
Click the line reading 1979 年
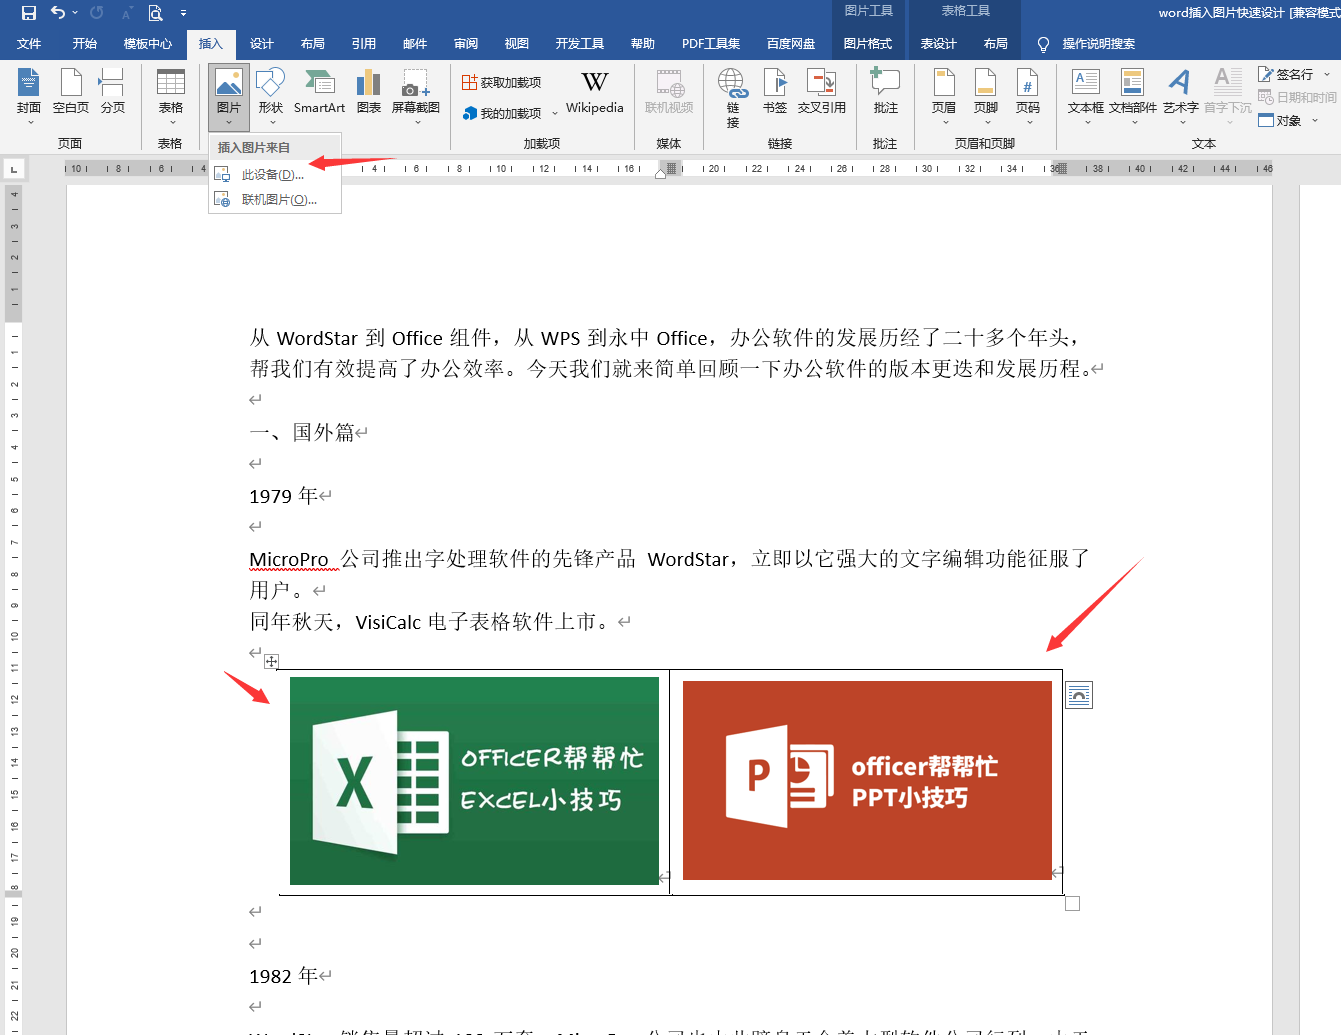284,496
